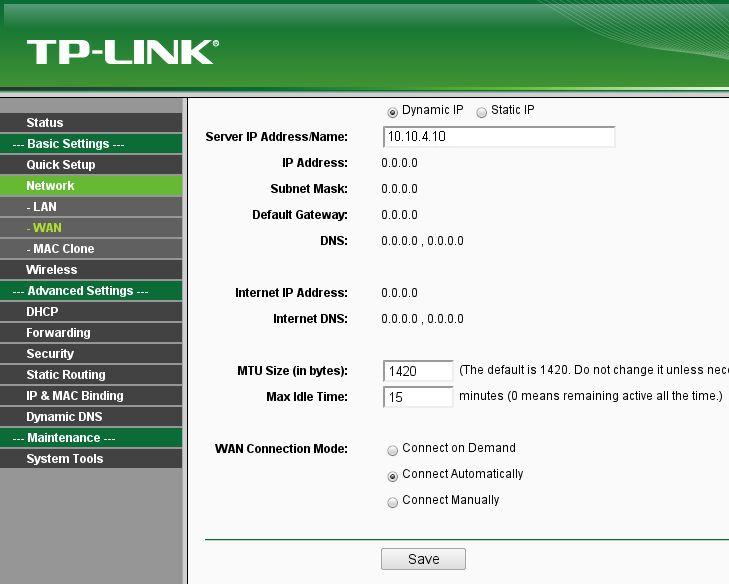This screenshot has width=729, height=584.
Task: Go to the LAN submenu
Action: tap(91, 206)
